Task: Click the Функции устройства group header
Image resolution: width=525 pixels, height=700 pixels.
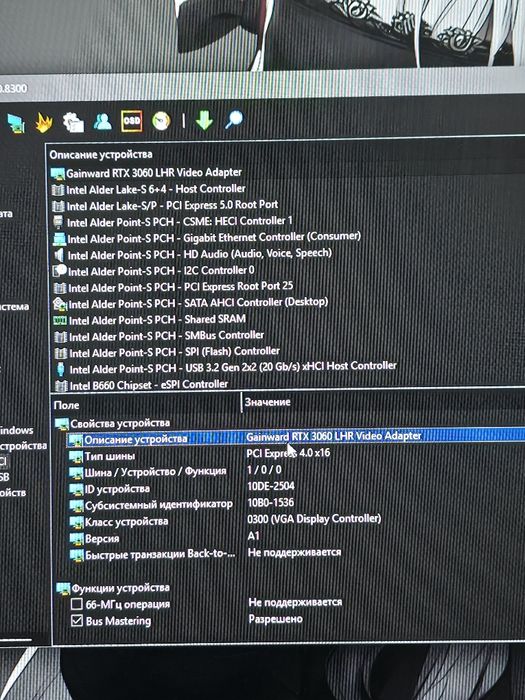Action: click(x=121, y=588)
